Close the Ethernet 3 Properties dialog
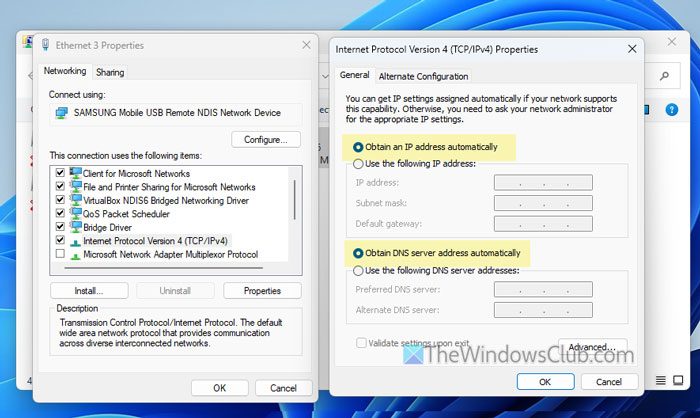Image resolution: width=700 pixels, height=418 pixels. tap(306, 45)
